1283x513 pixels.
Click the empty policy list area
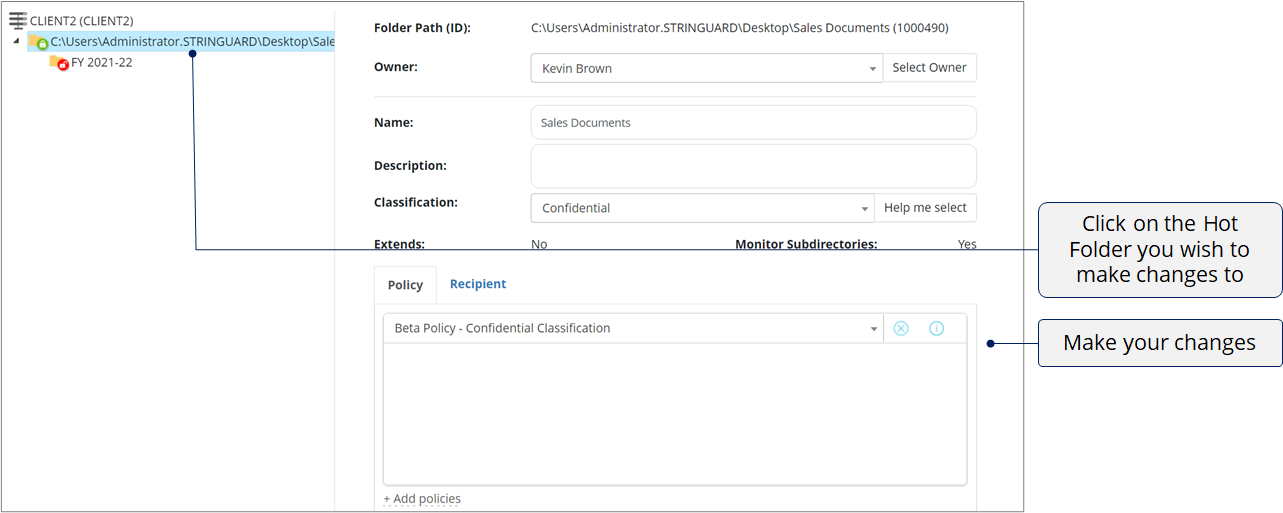pyautogui.click(x=675, y=414)
